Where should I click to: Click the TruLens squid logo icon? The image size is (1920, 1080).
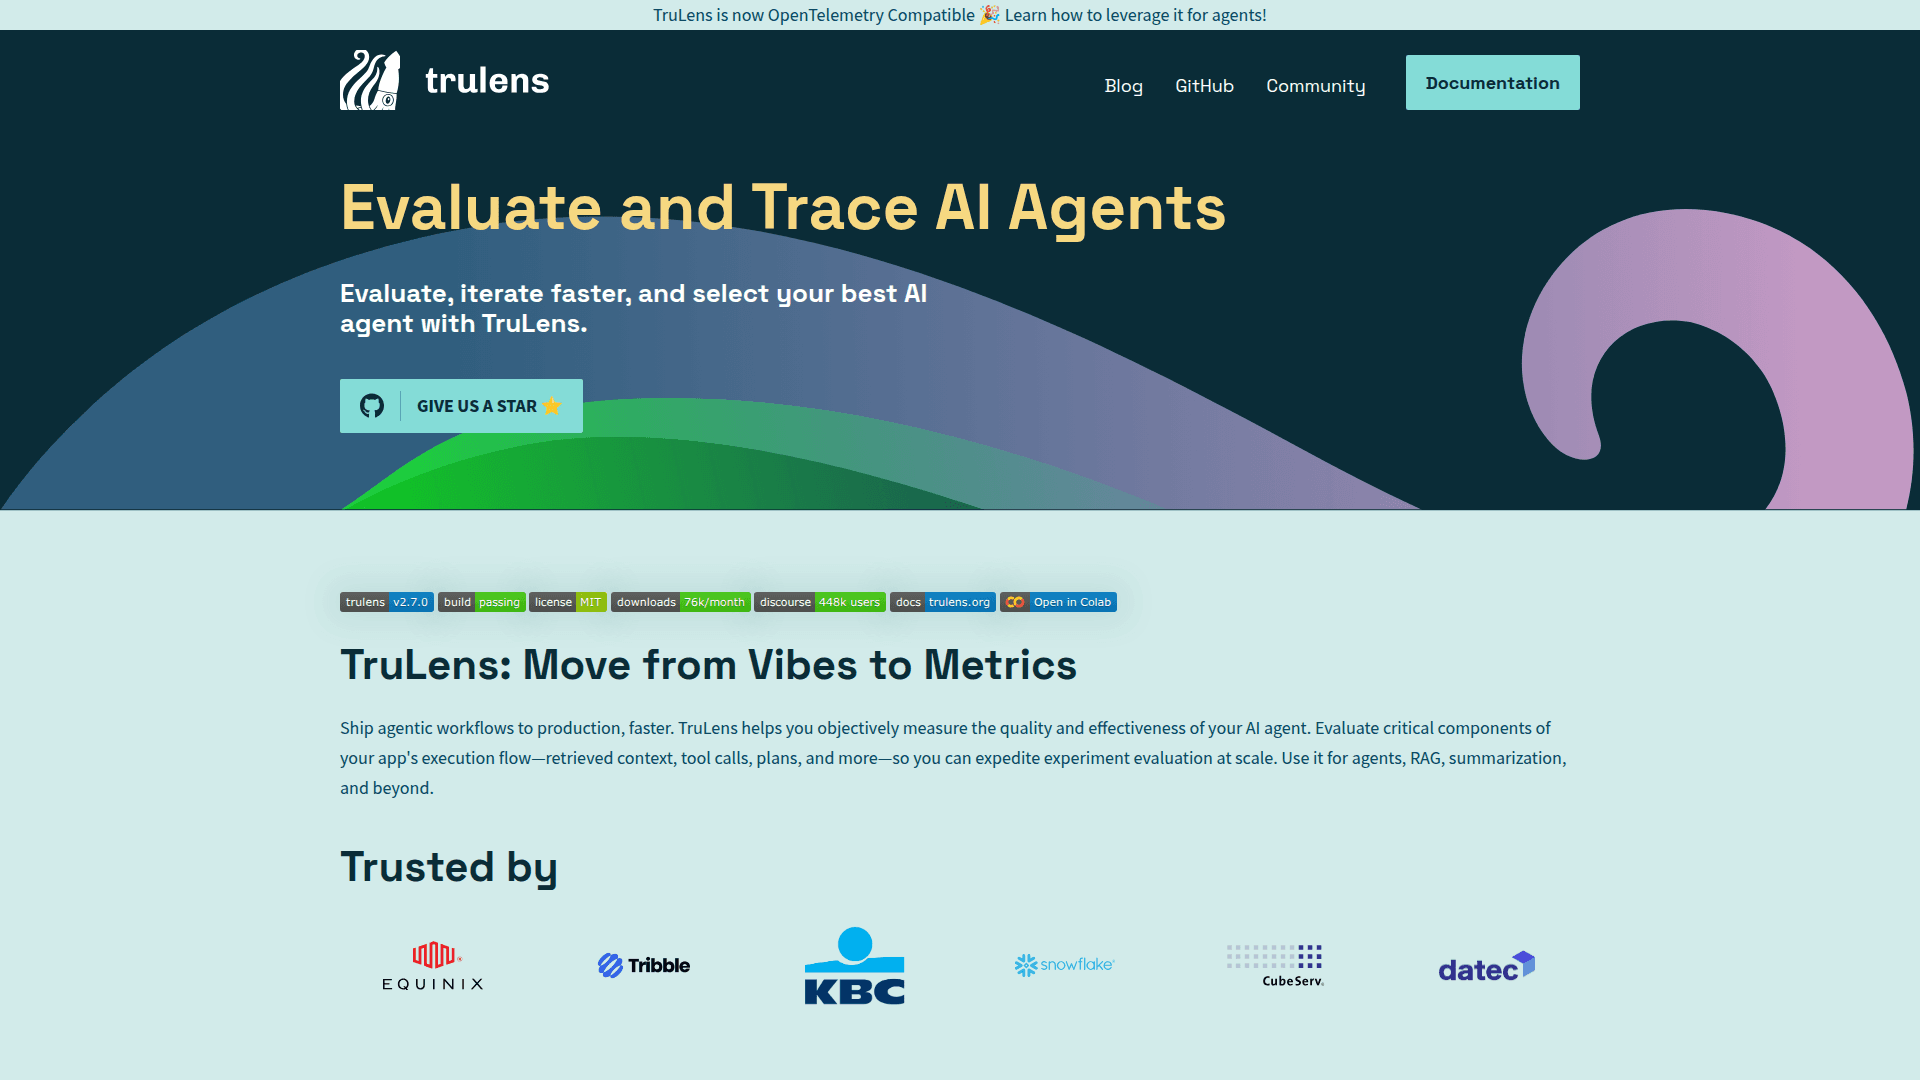[x=370, y=80]
